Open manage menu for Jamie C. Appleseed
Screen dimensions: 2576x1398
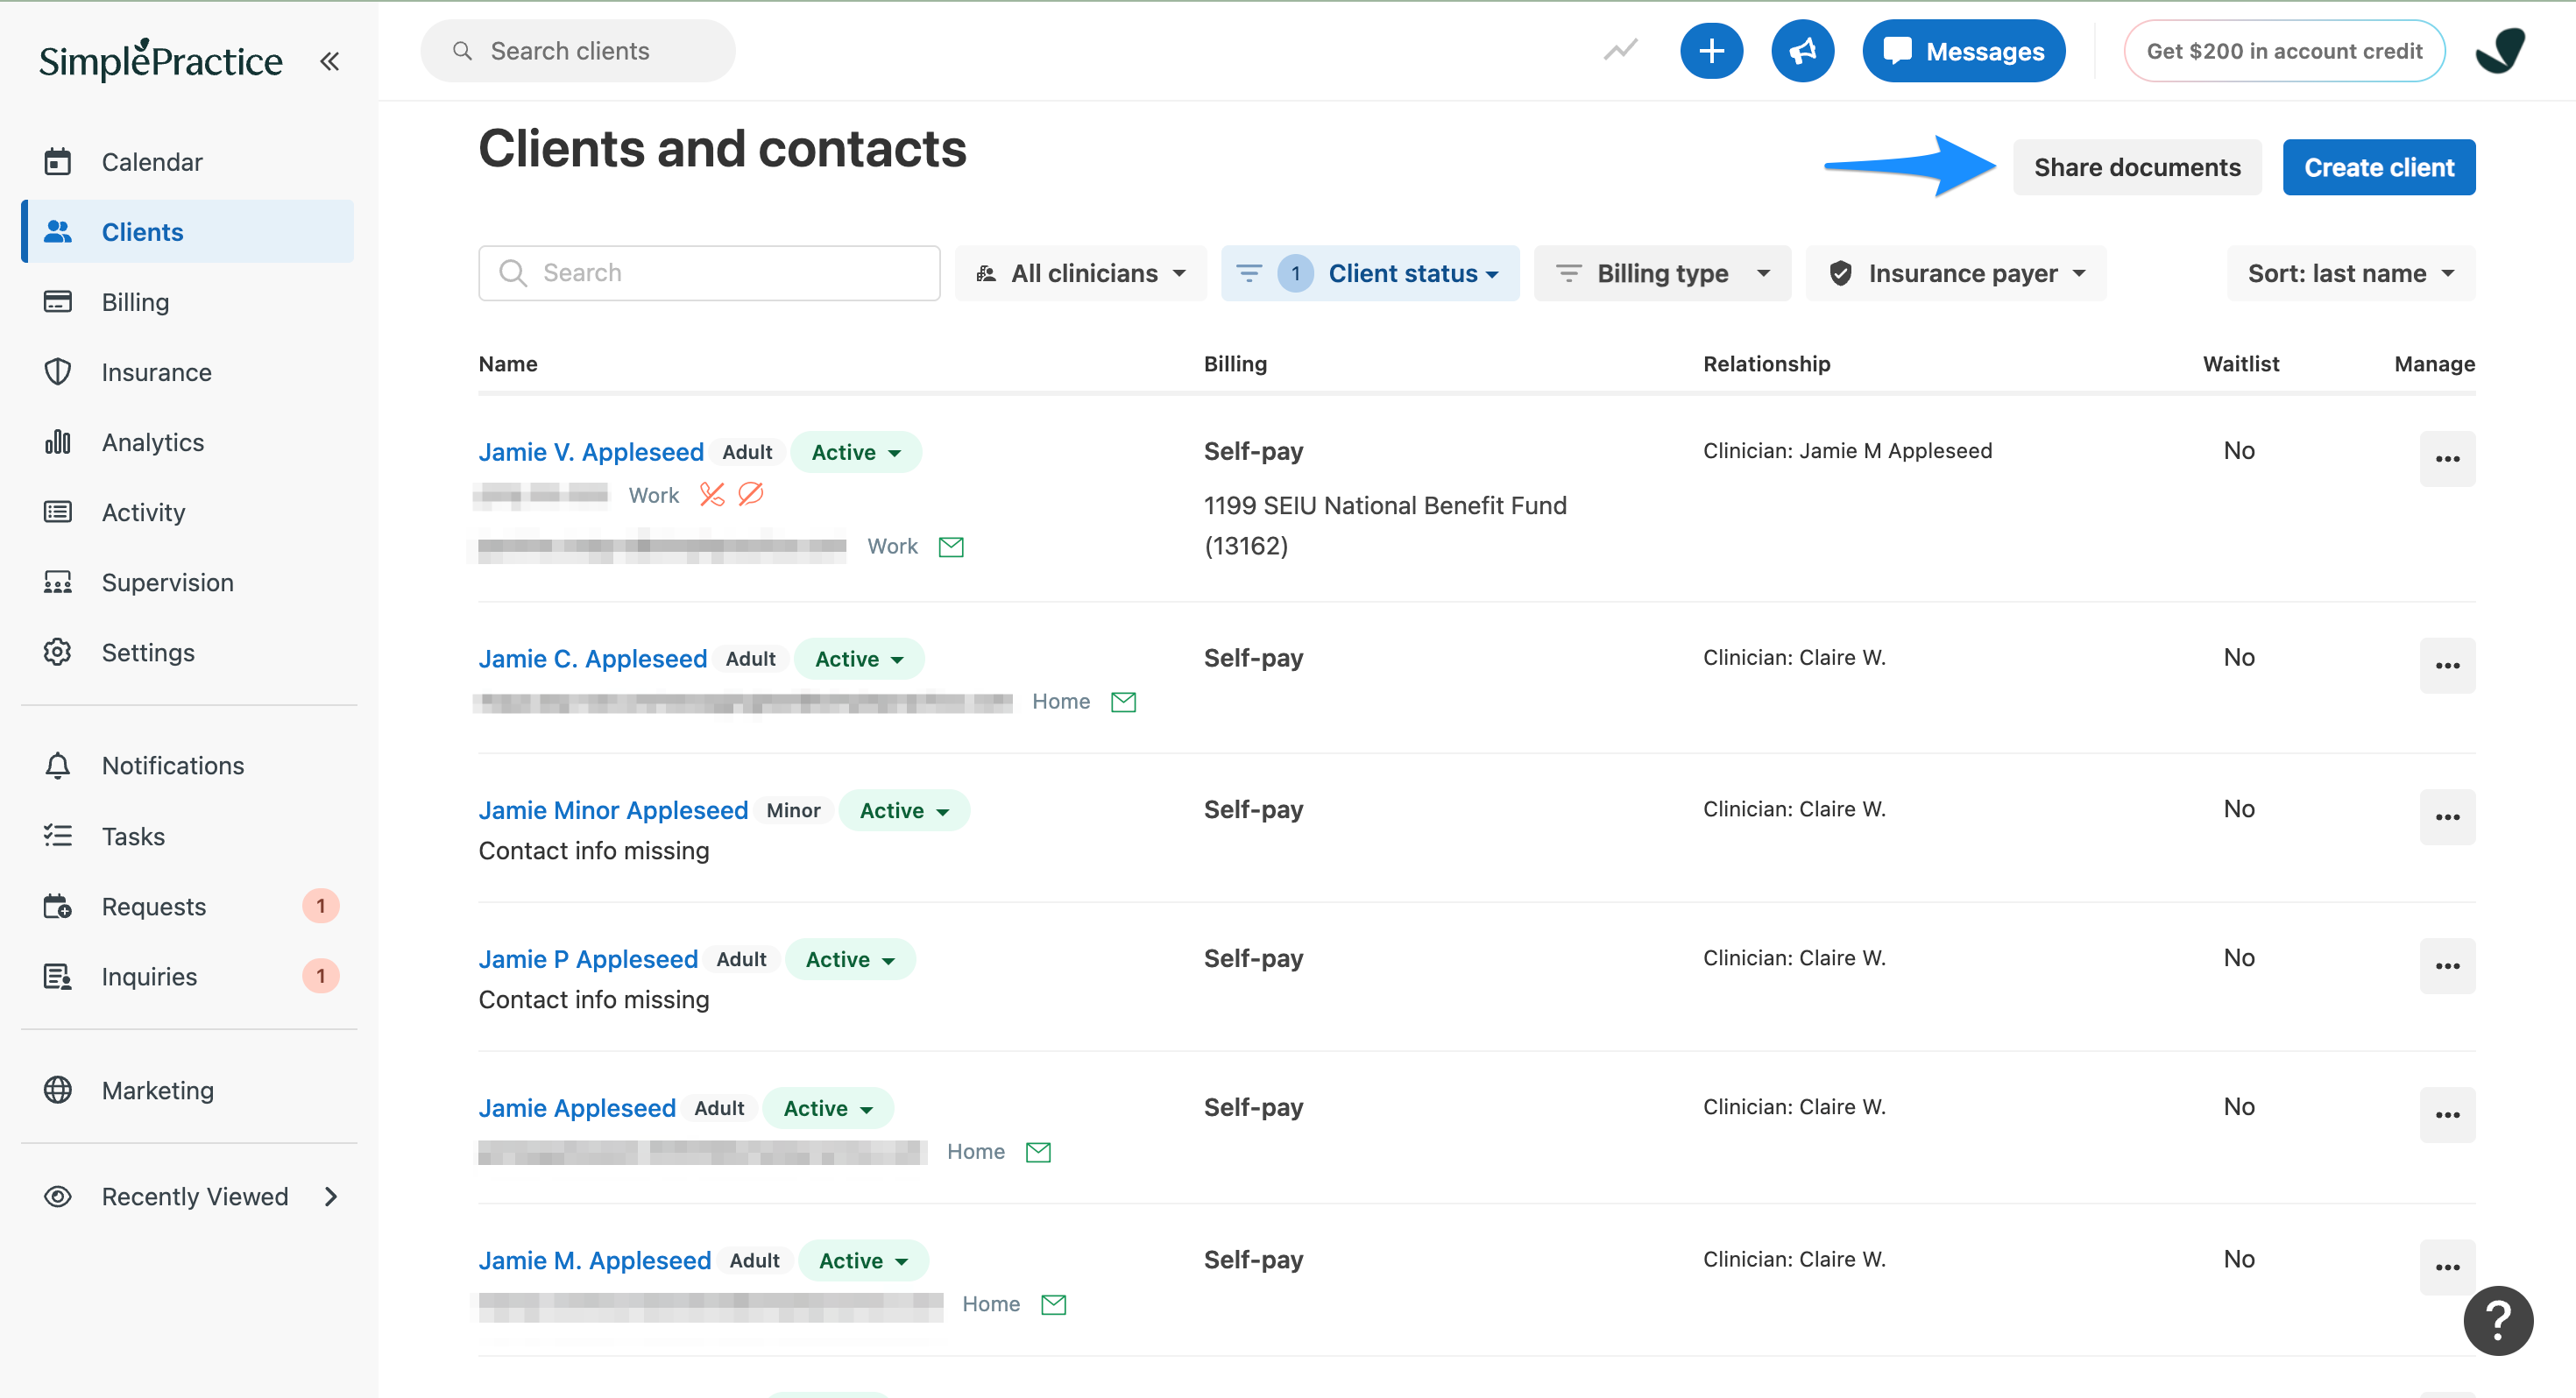tap(2447, 666)
